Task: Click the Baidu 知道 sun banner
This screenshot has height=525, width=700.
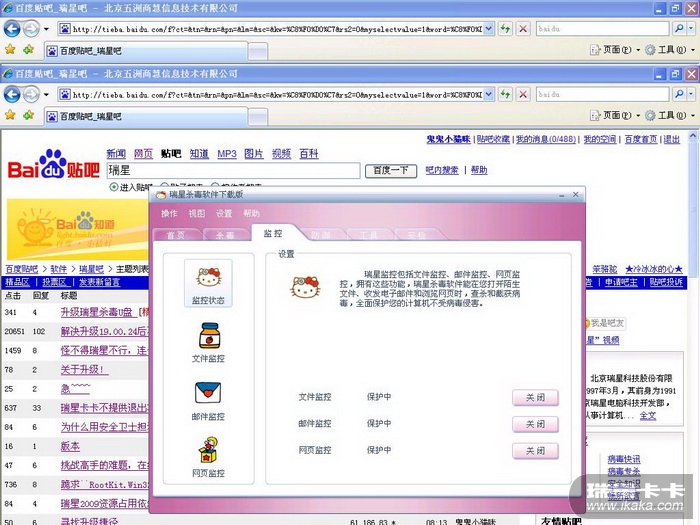Action: coord(77,229)
